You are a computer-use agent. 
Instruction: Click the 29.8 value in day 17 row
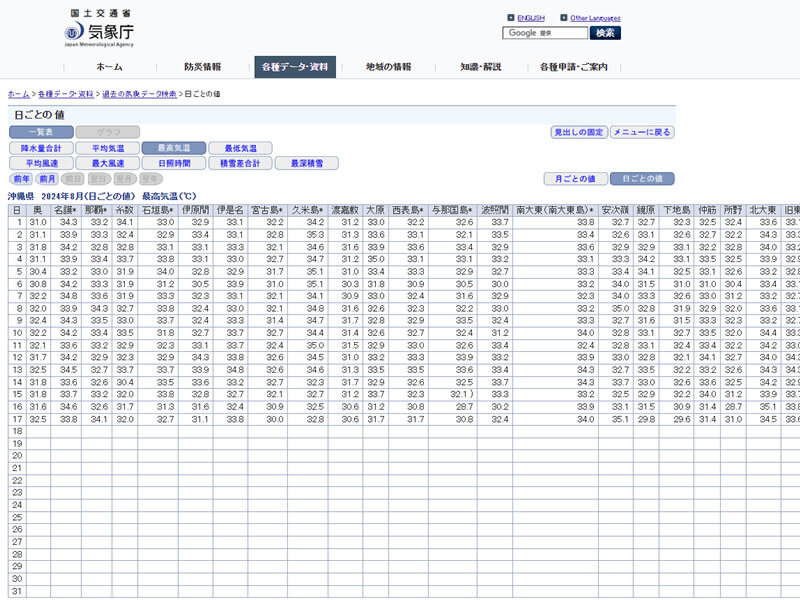point(646,419)
